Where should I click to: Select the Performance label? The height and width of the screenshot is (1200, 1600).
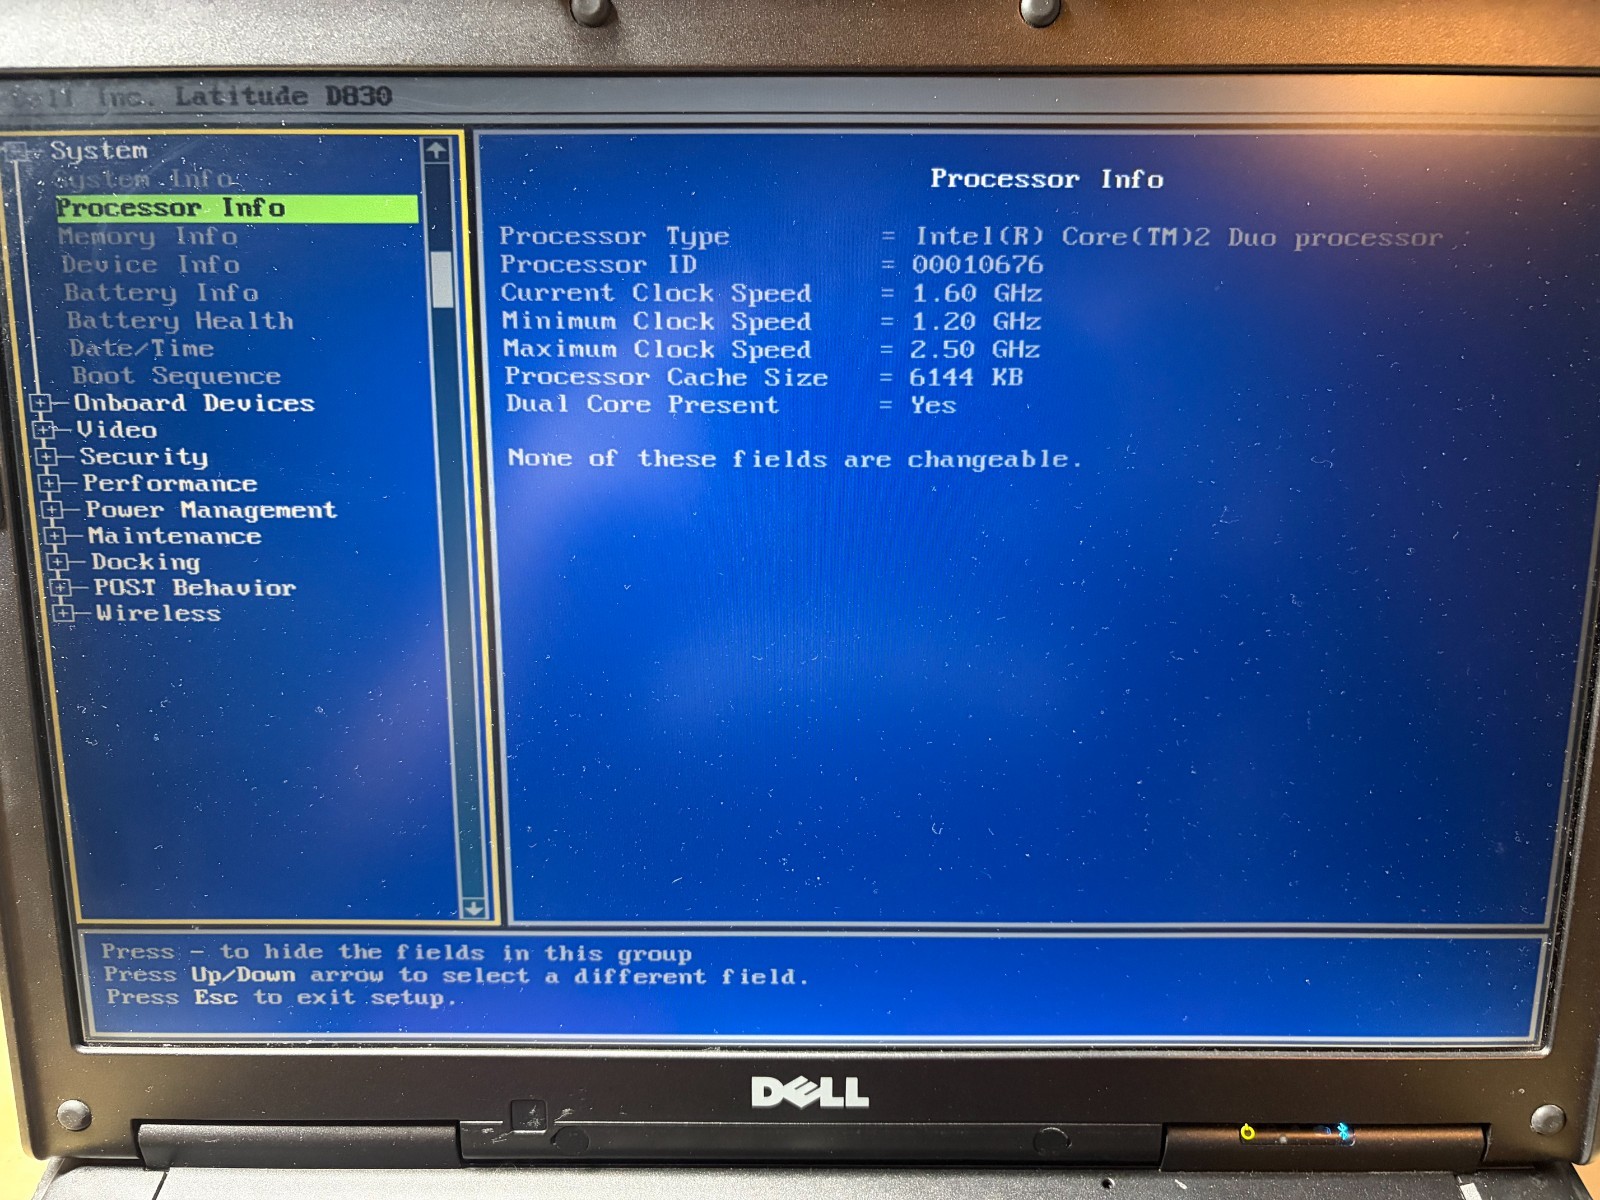[x=171, y=484]
